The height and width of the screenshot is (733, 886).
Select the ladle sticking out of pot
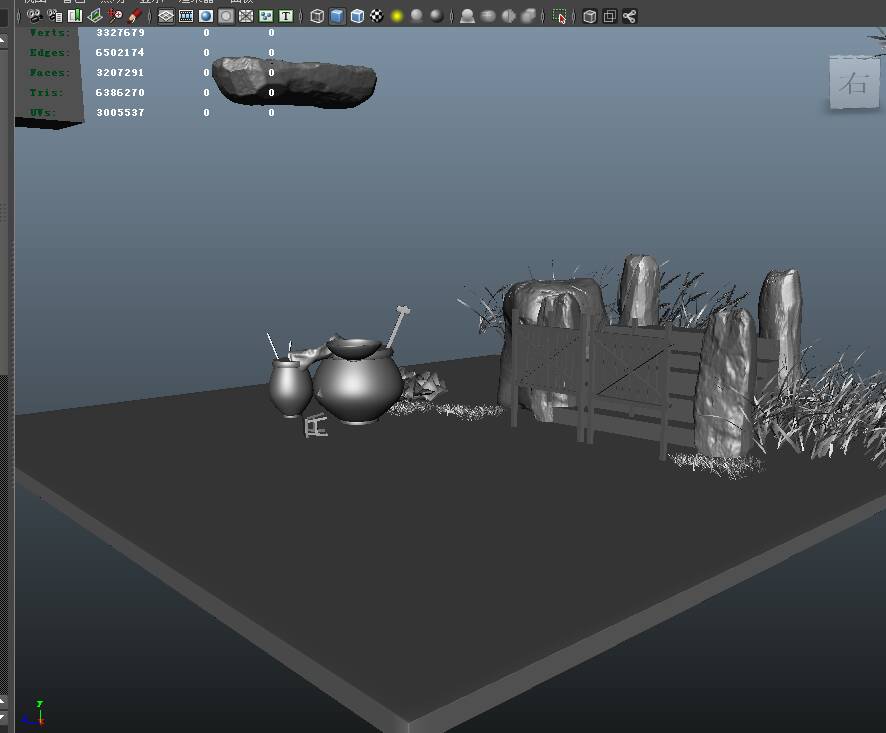point(398,328)
